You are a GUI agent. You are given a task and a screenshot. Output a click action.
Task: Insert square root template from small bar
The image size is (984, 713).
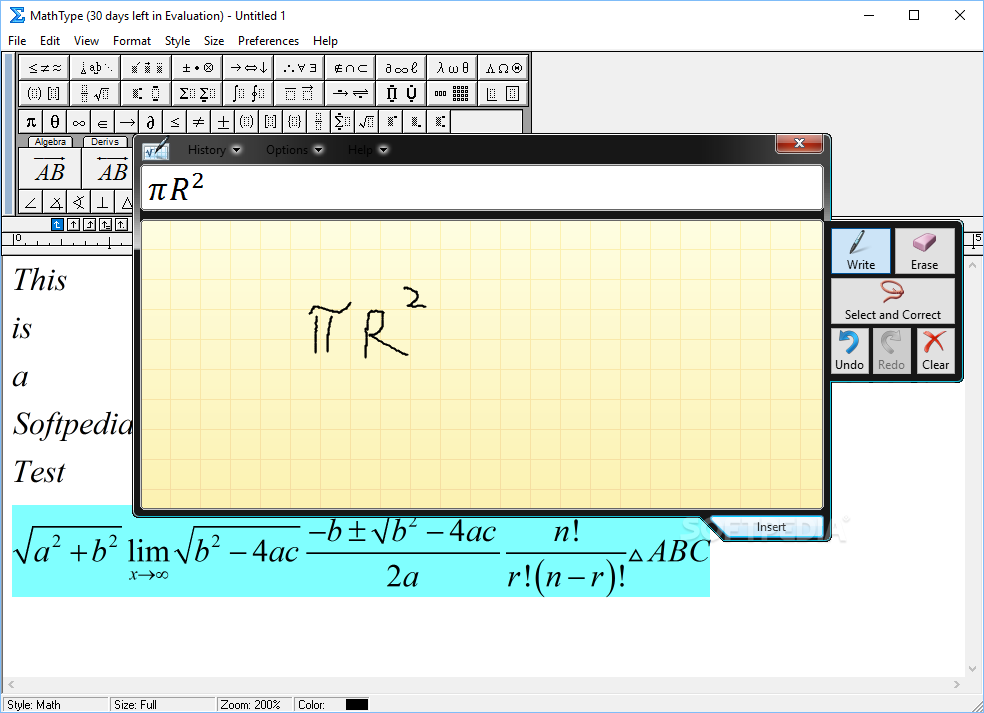coord(366,122)
